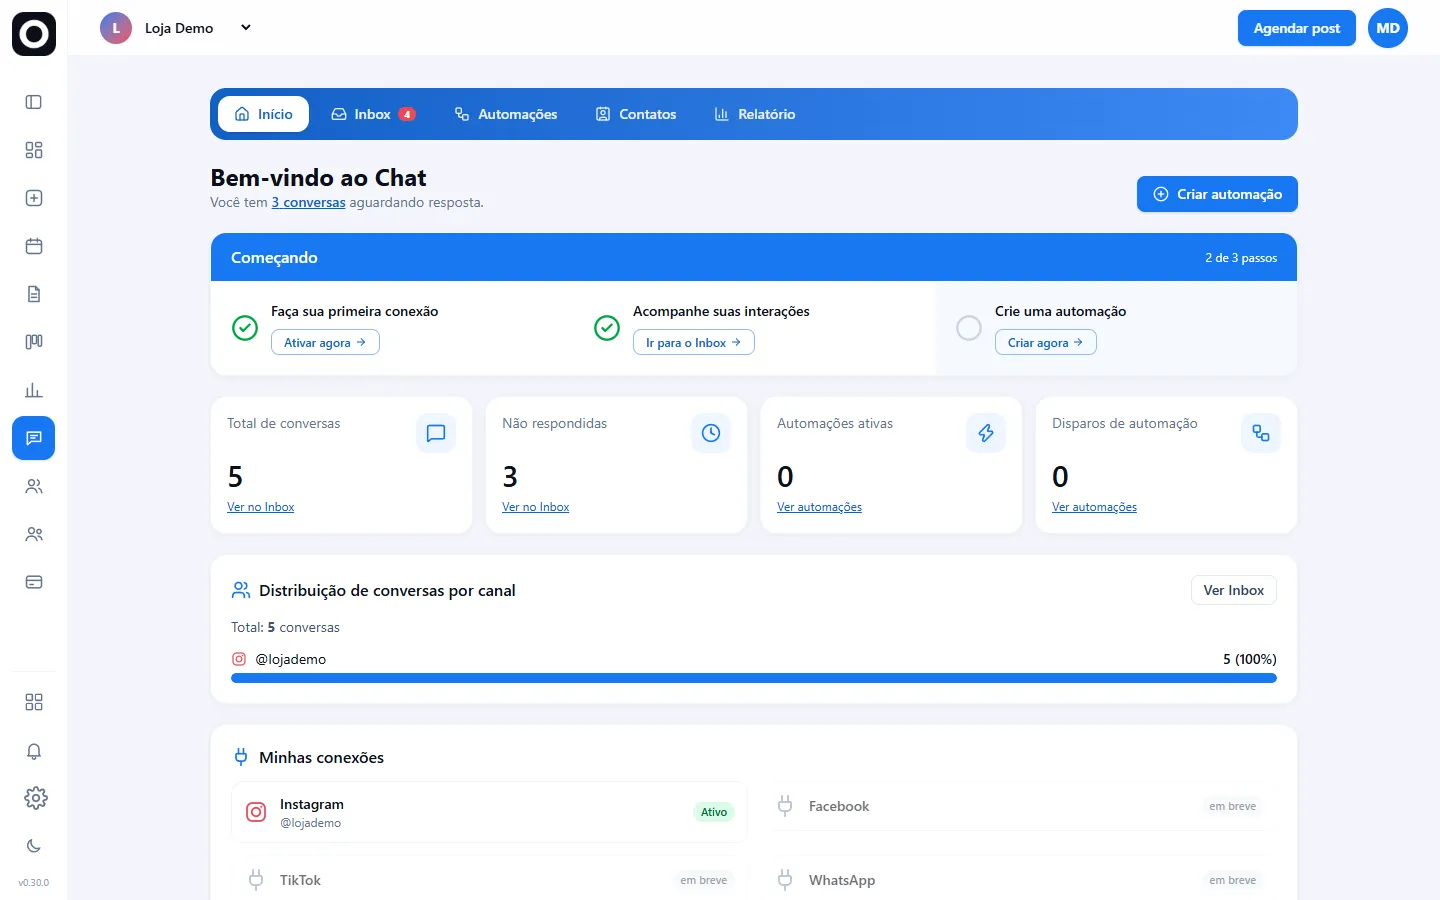1440x900 pixels.
Task: Click the Ver Inbox button
Action: click(1234, 590)
